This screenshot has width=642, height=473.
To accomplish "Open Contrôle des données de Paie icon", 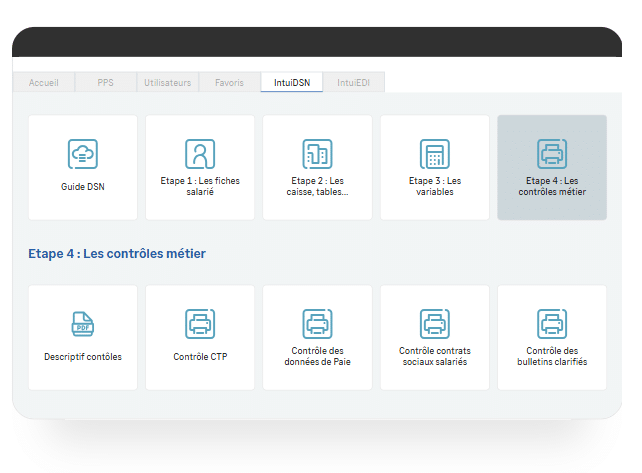I will (x=317, y=324).
